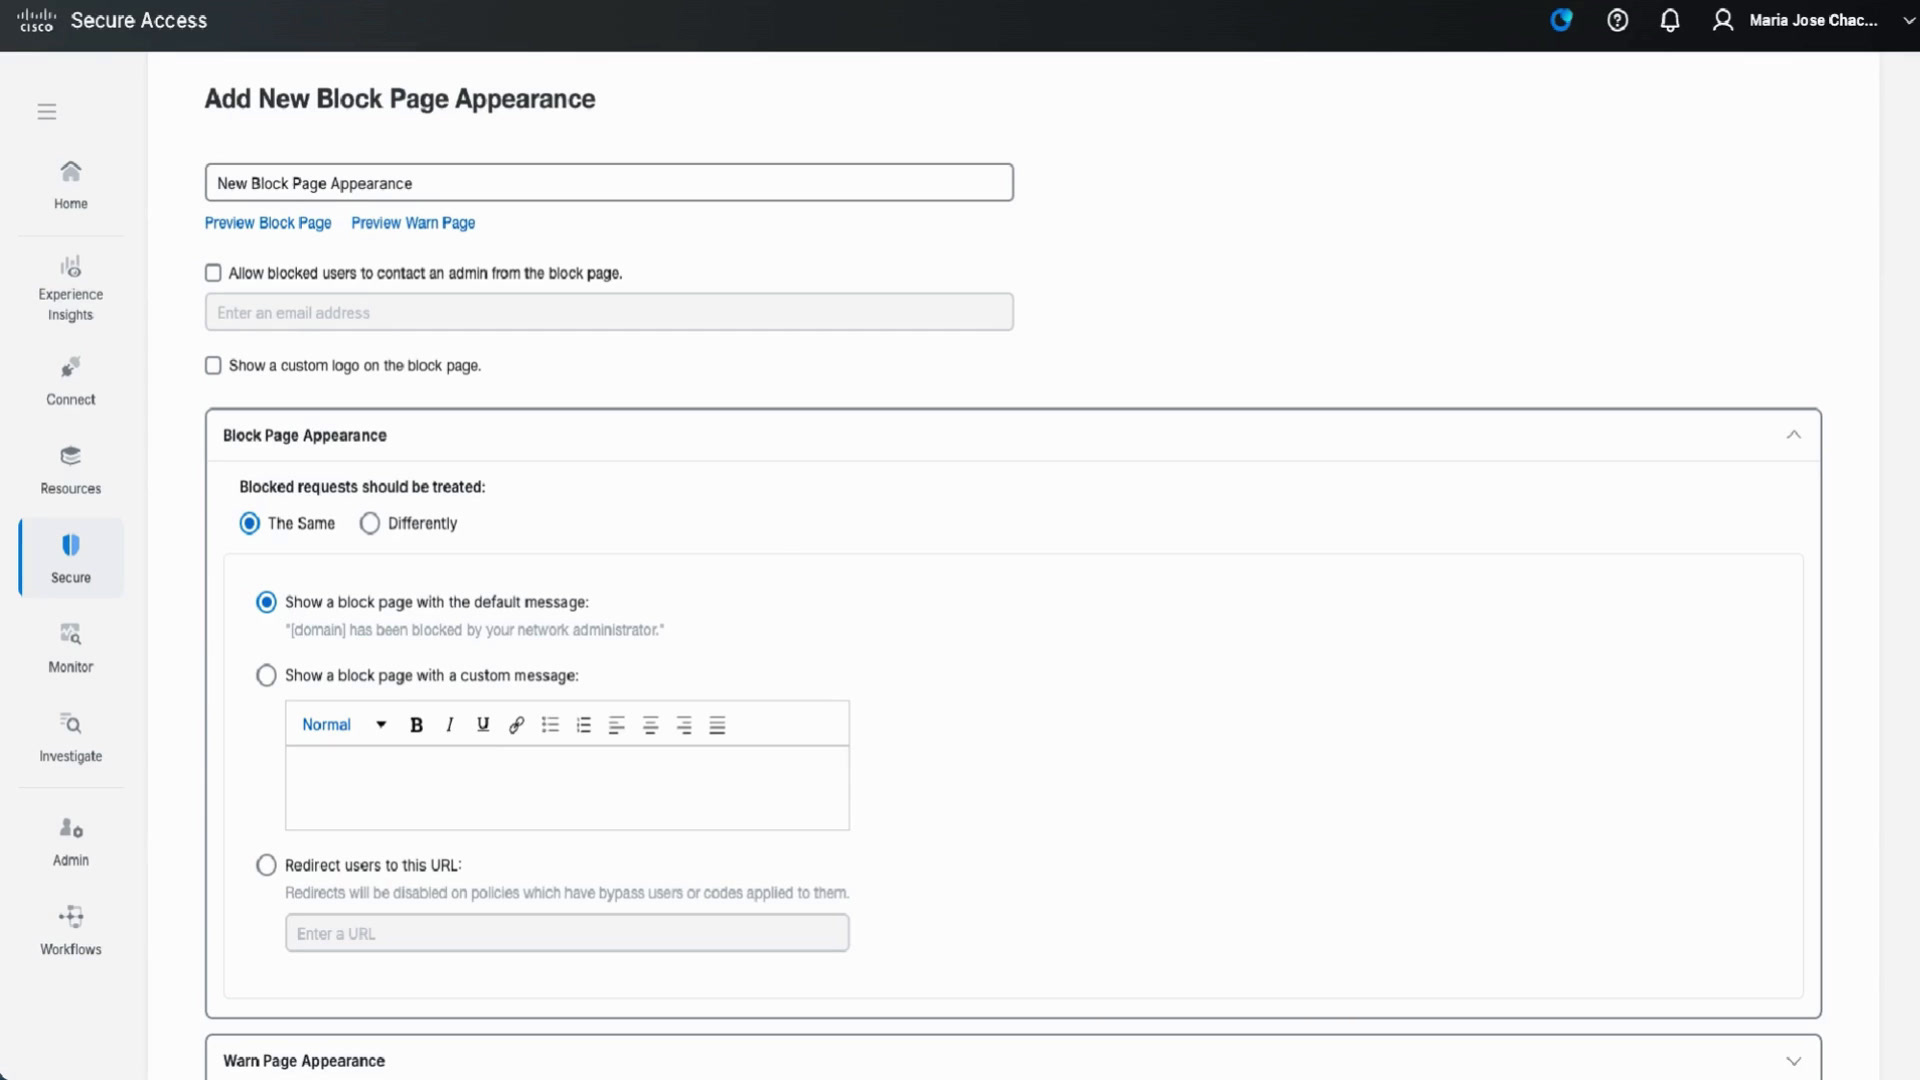Toggle the hamburger menu in sidebar
Image resolution: width=1920 pixels, height=1080 pixels.
click(x=47, y=111)
